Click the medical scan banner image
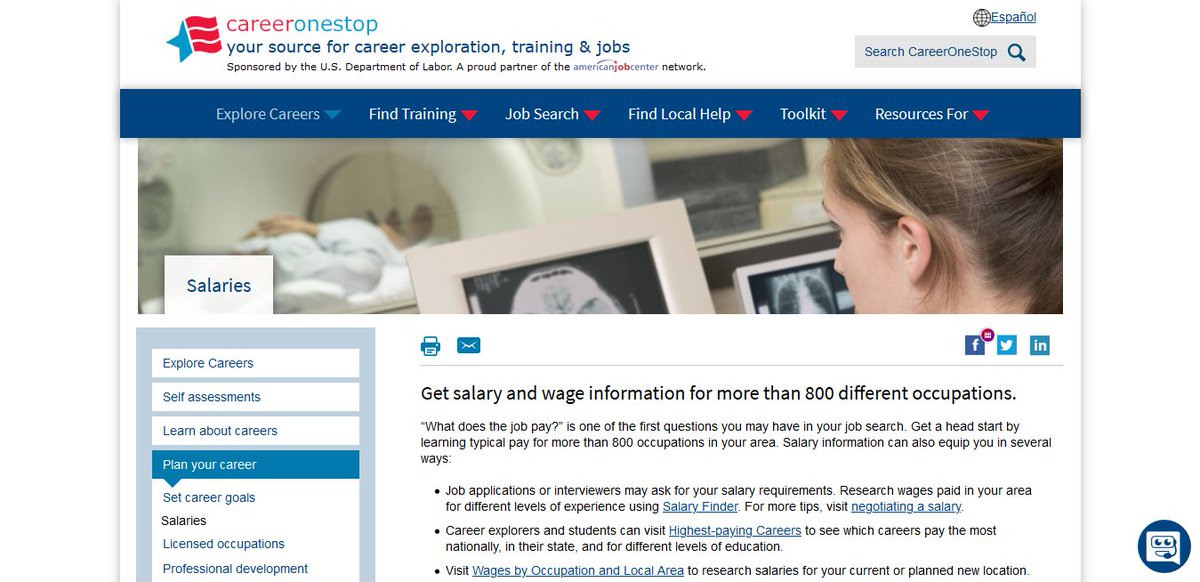The image size is (1200, 582). [600, 226]
